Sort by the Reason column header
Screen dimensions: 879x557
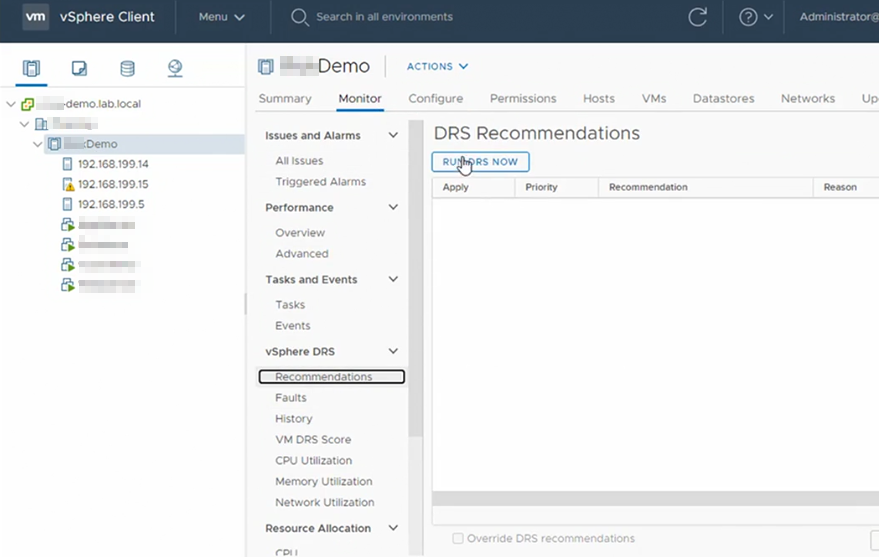tap(846, 187)
